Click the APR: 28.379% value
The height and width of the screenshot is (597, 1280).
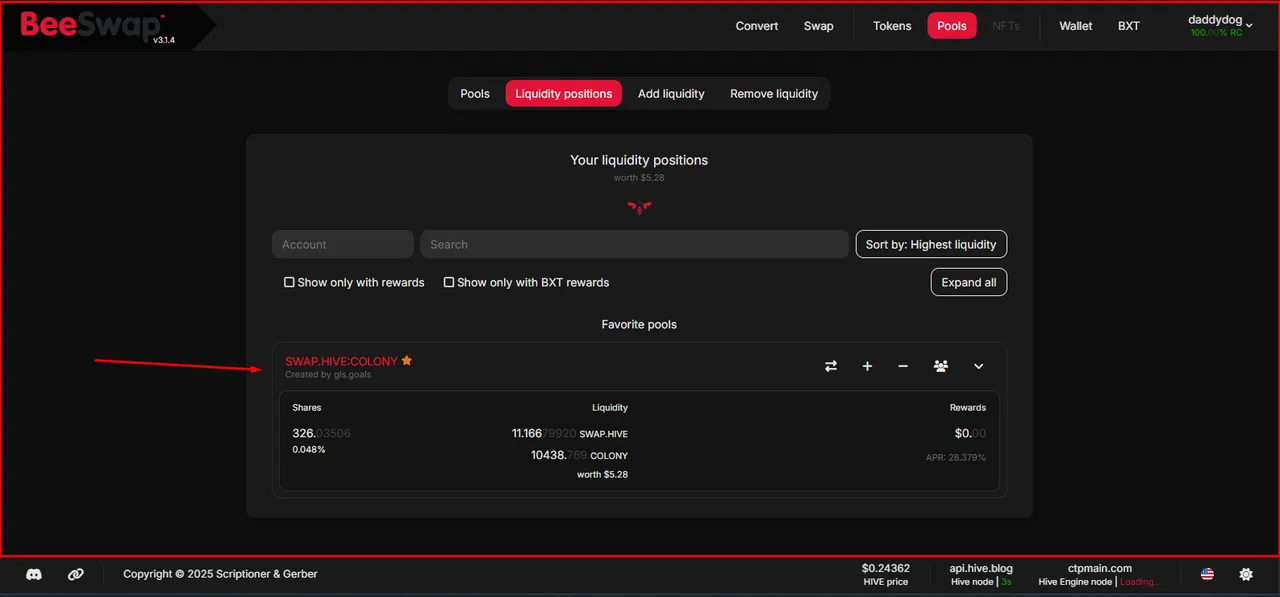pos(955,457)
